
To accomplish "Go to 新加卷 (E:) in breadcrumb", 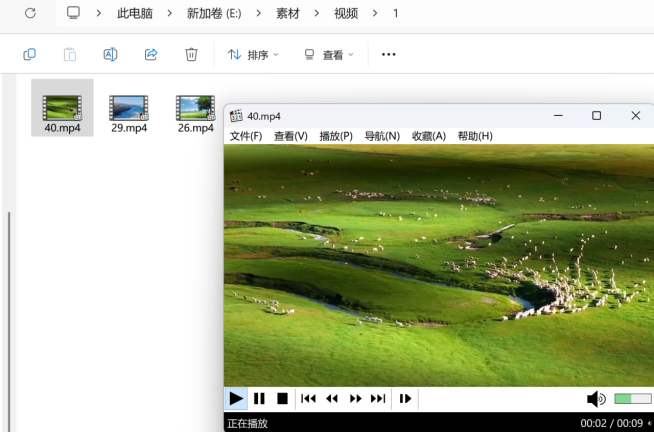I will click(x=214, y=13).
